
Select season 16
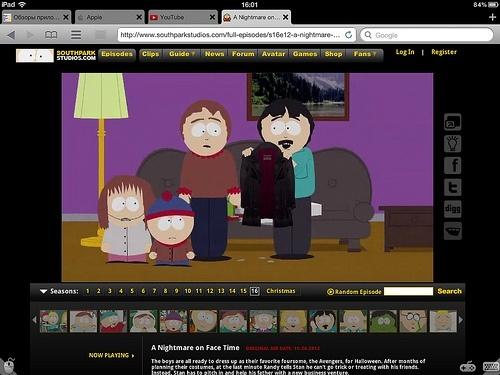tap(255, 291)
